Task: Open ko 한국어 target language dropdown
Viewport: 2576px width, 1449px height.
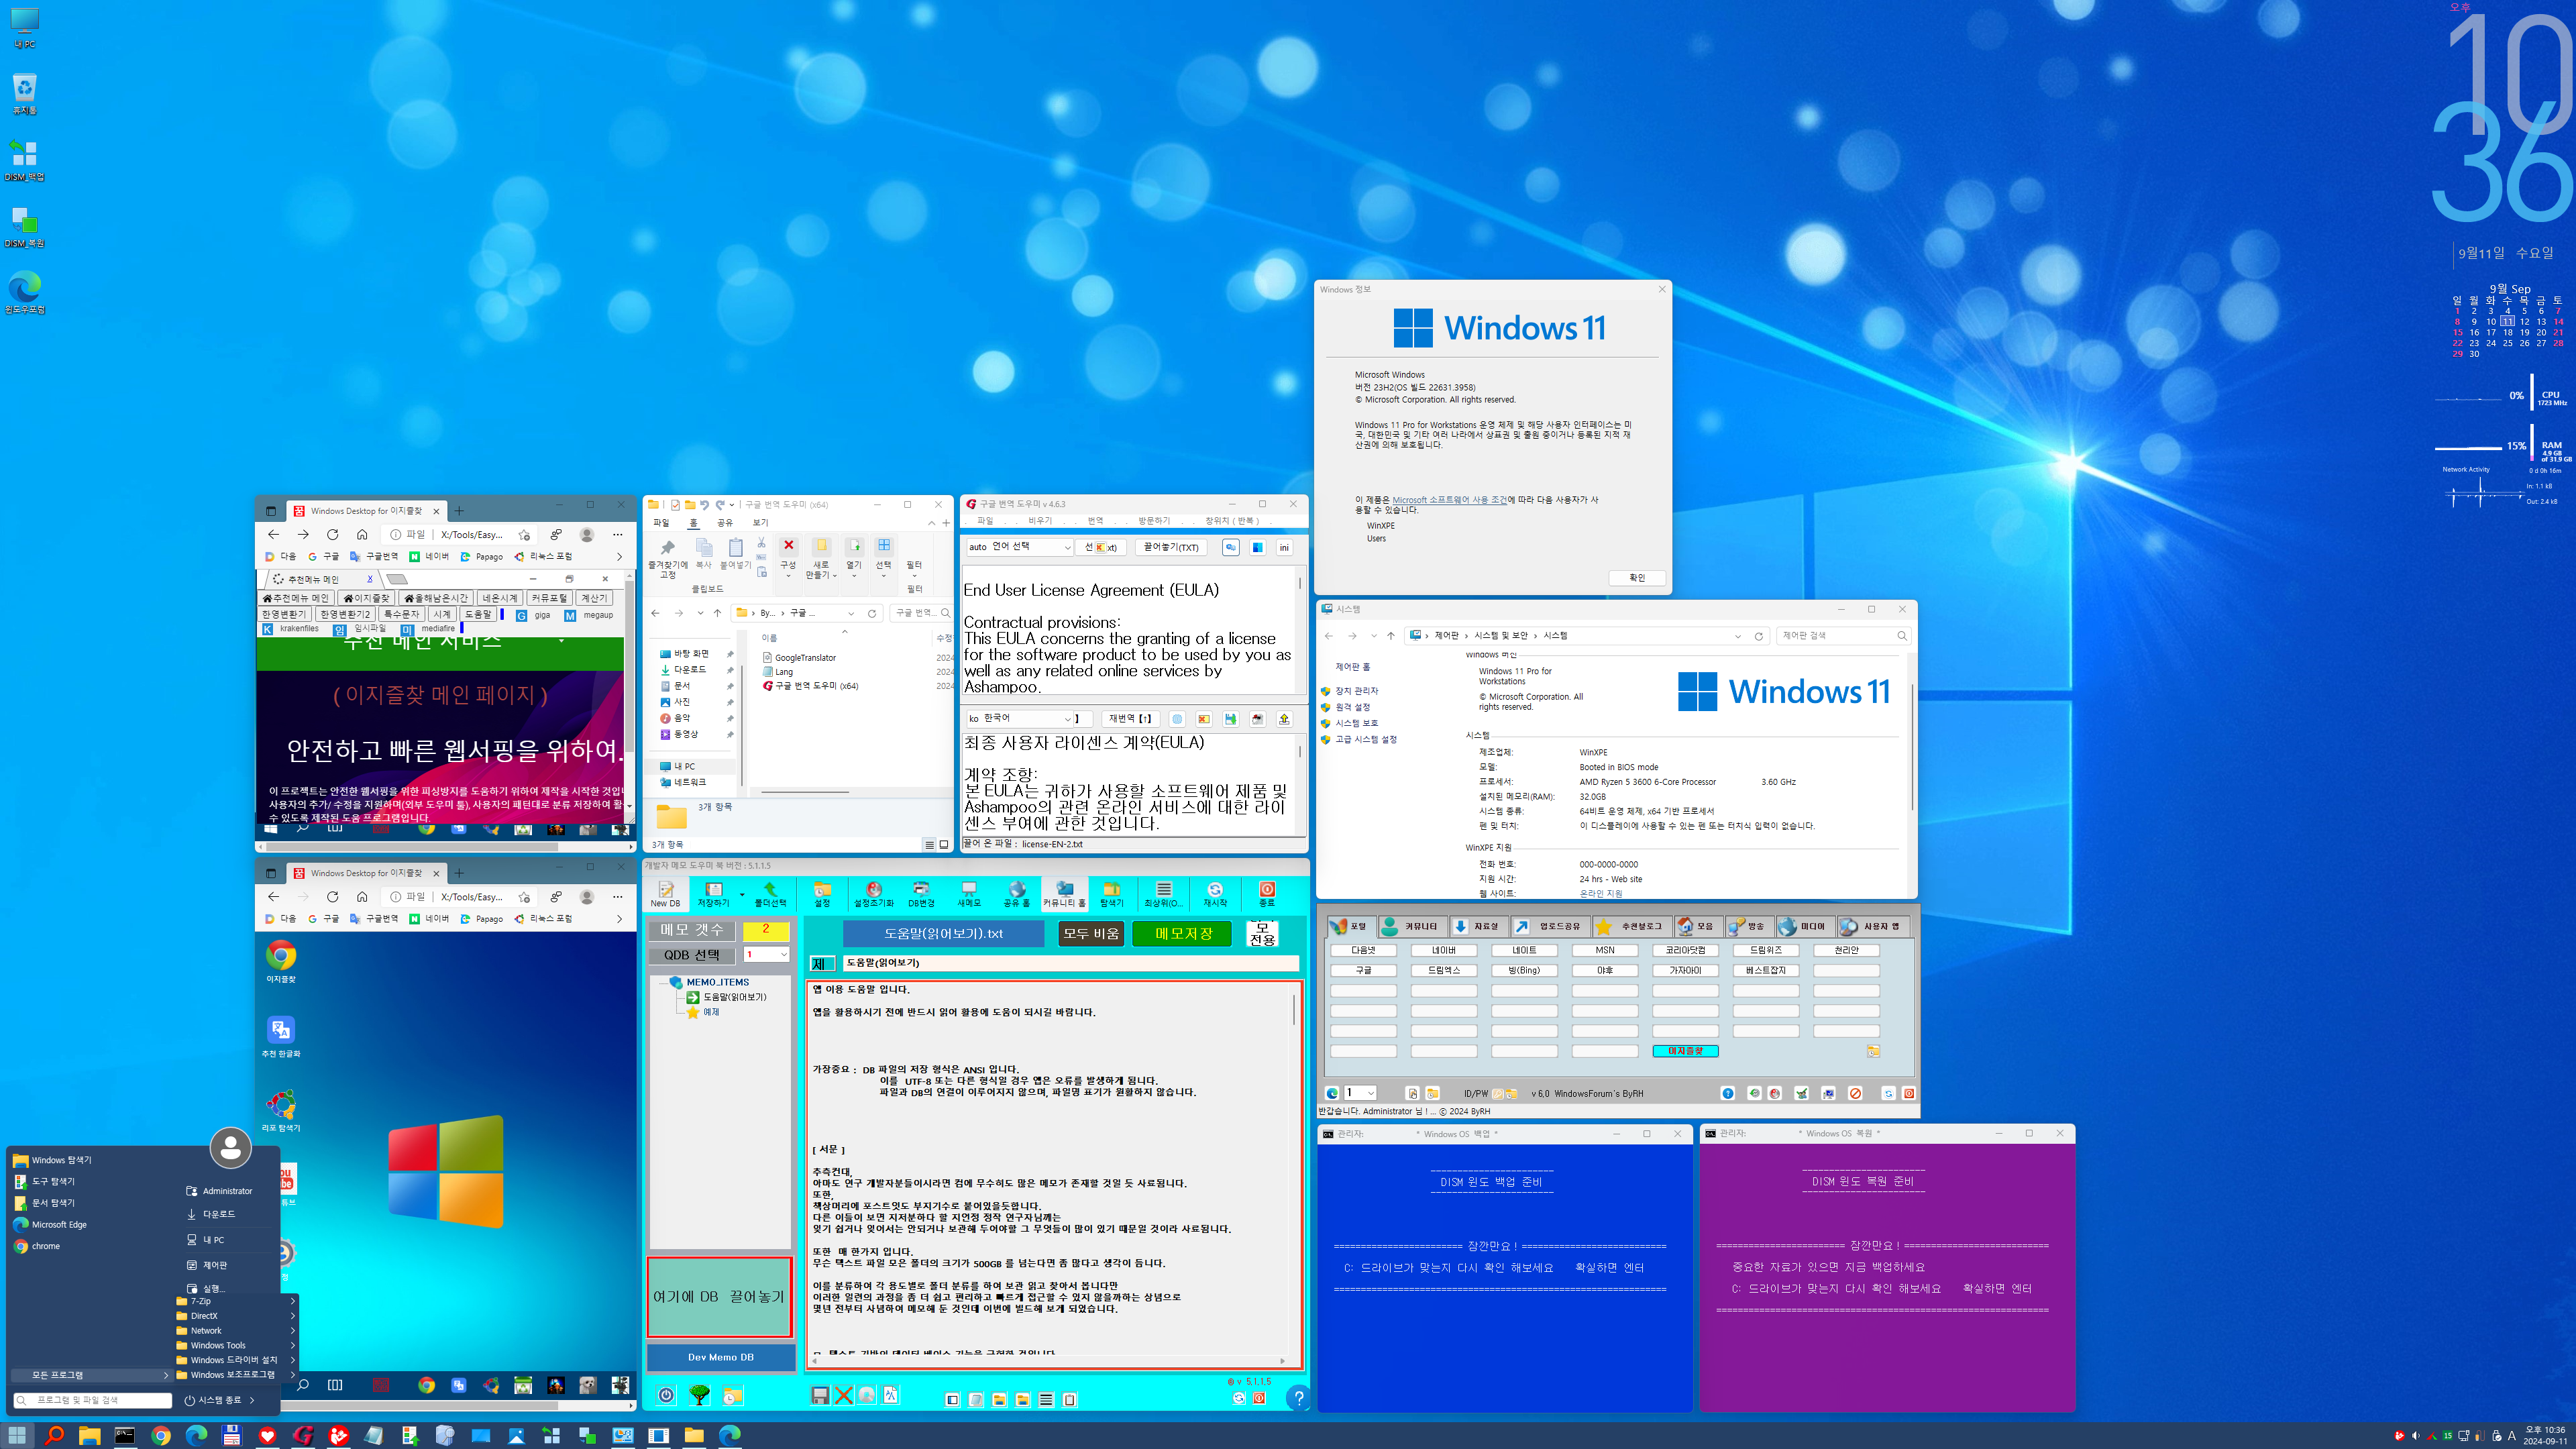Action: (1019, 718)
